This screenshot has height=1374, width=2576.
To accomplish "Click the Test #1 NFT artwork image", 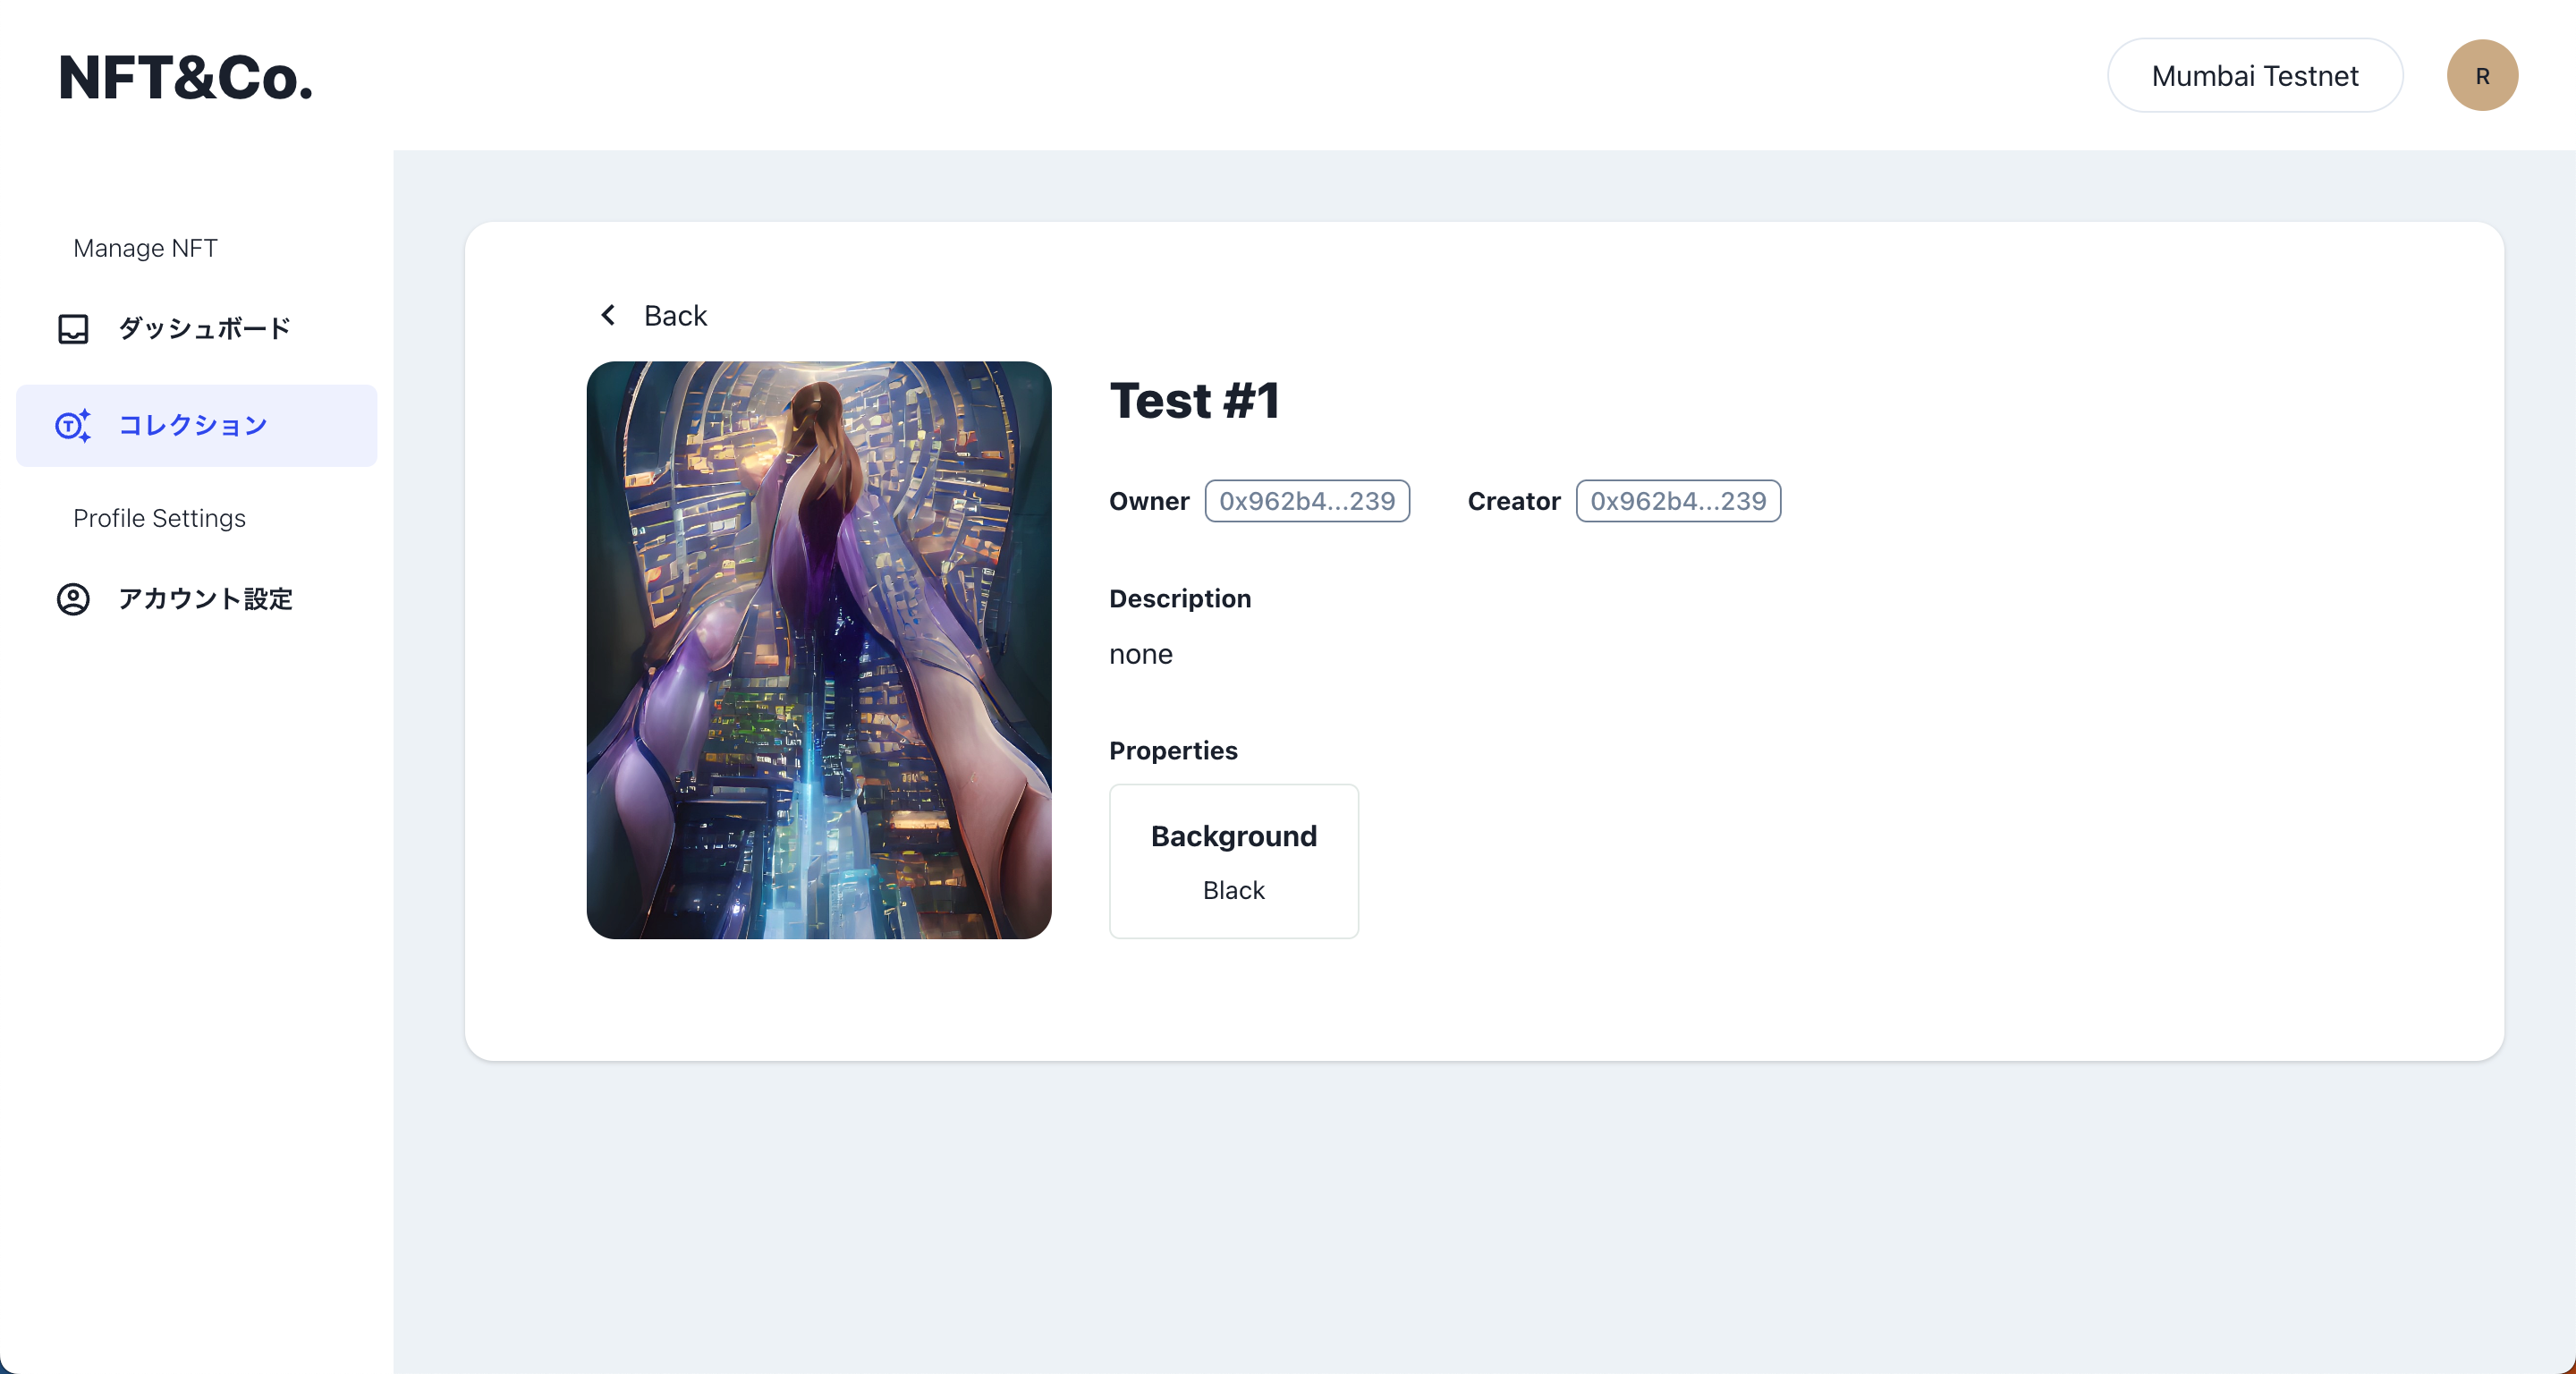I will pyautogui.click(x=818, y=650).
